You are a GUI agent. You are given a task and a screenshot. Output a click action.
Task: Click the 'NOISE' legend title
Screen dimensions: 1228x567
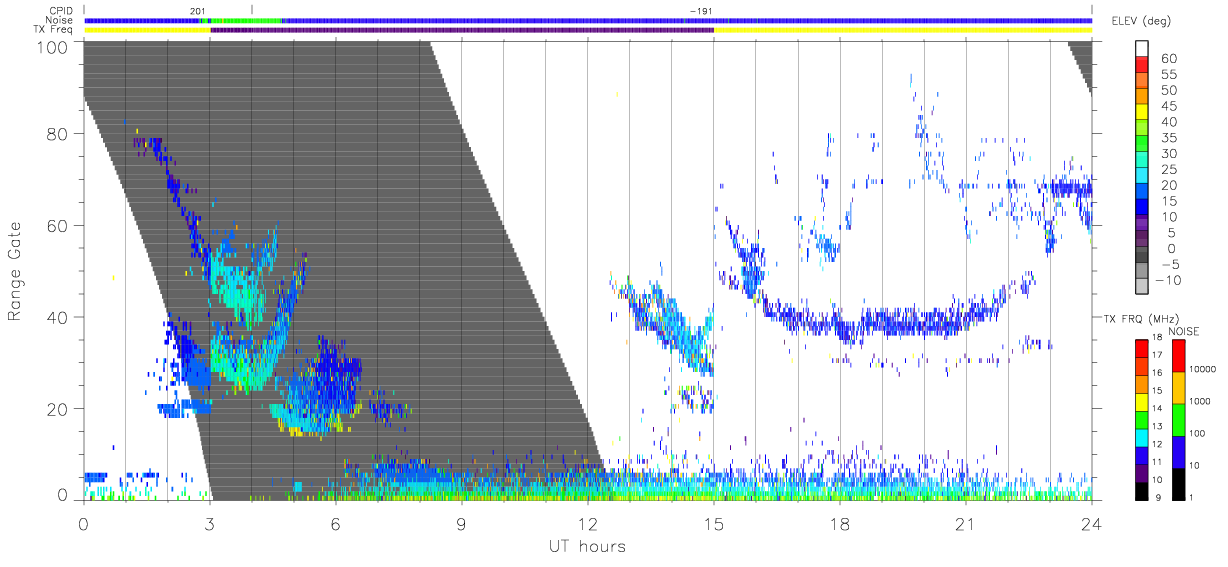1186,331
